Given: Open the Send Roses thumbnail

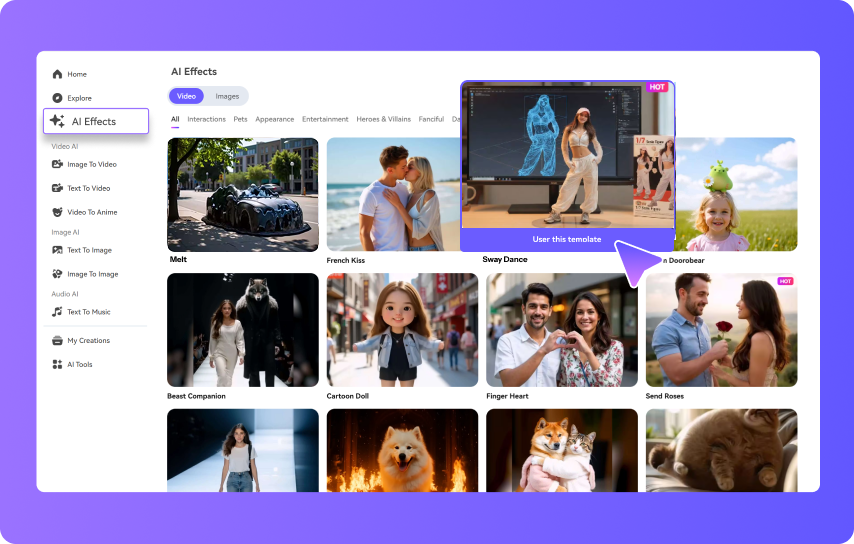Looking at the screenshot, I should point(722,330).
